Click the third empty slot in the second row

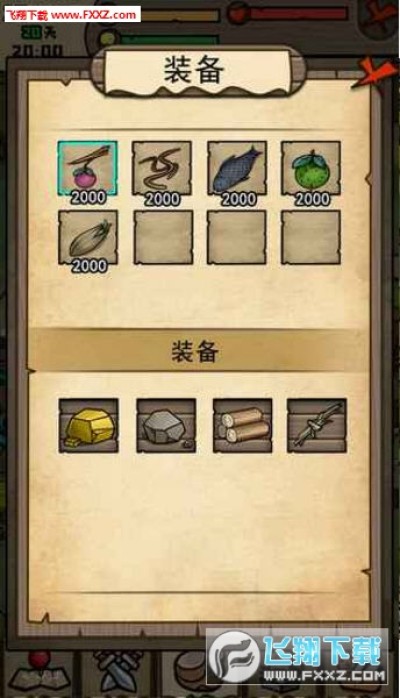237,237
